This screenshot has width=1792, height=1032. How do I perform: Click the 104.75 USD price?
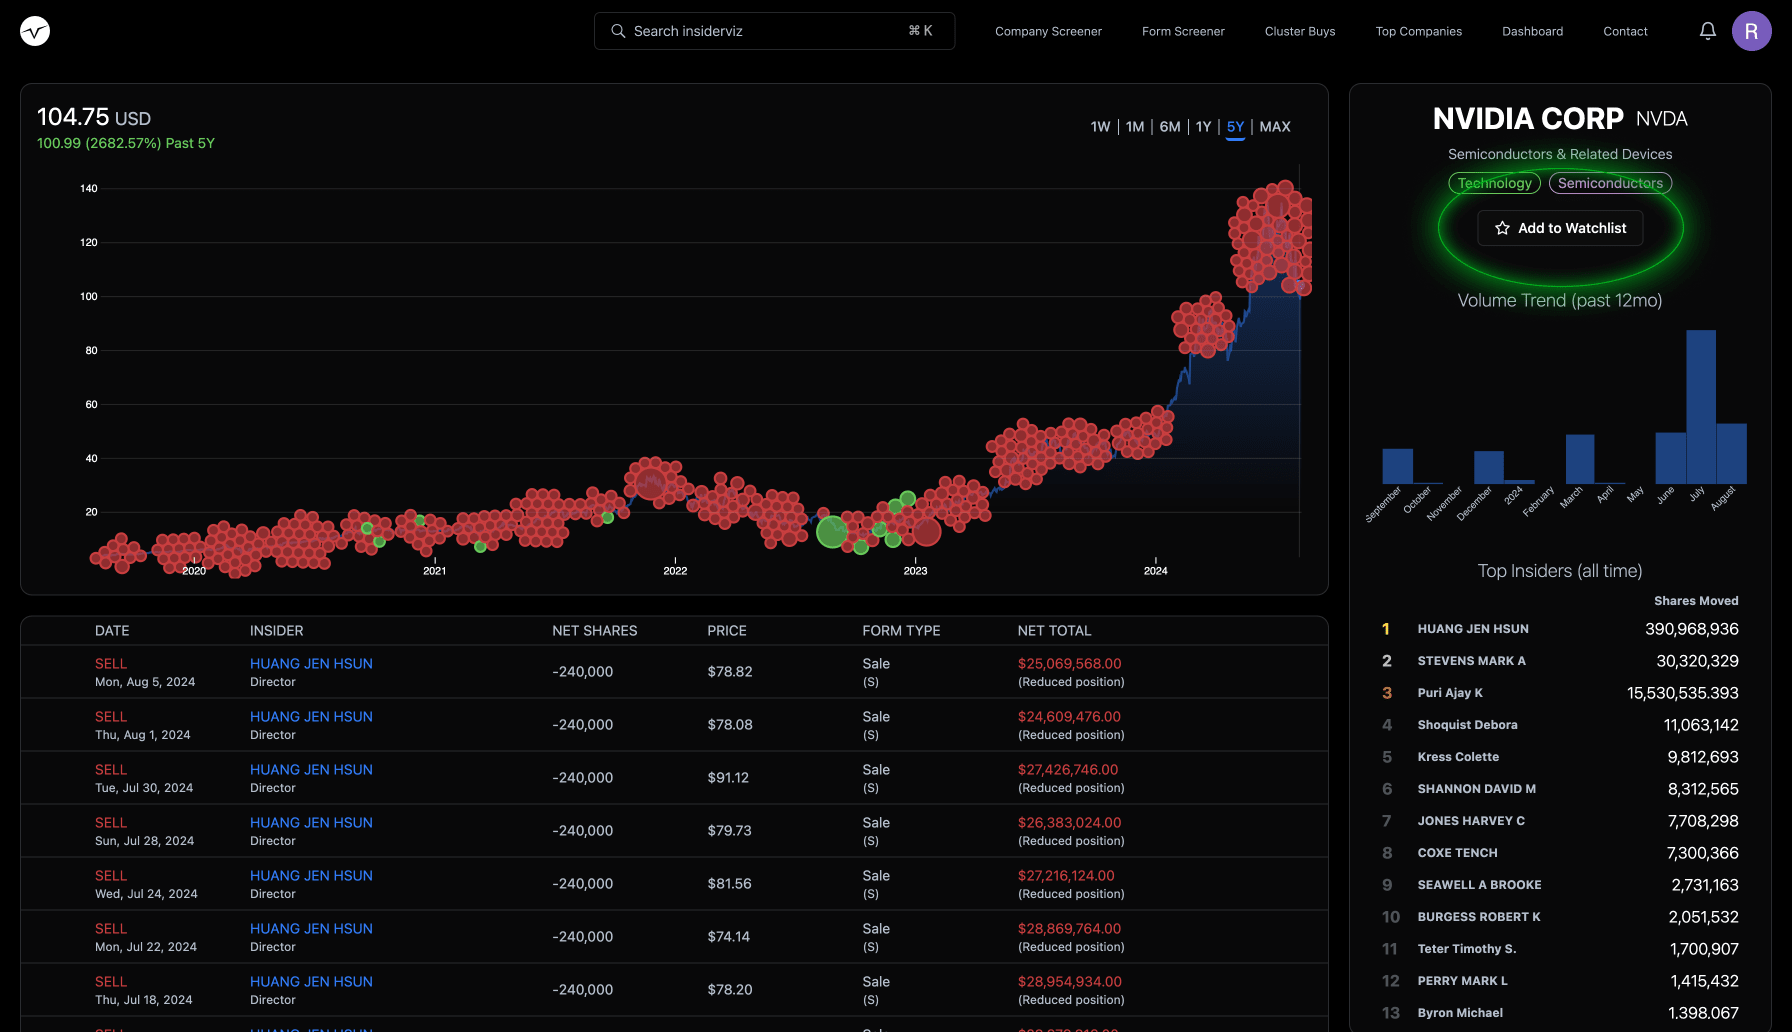pyautogui.click(x=94, y=117)
